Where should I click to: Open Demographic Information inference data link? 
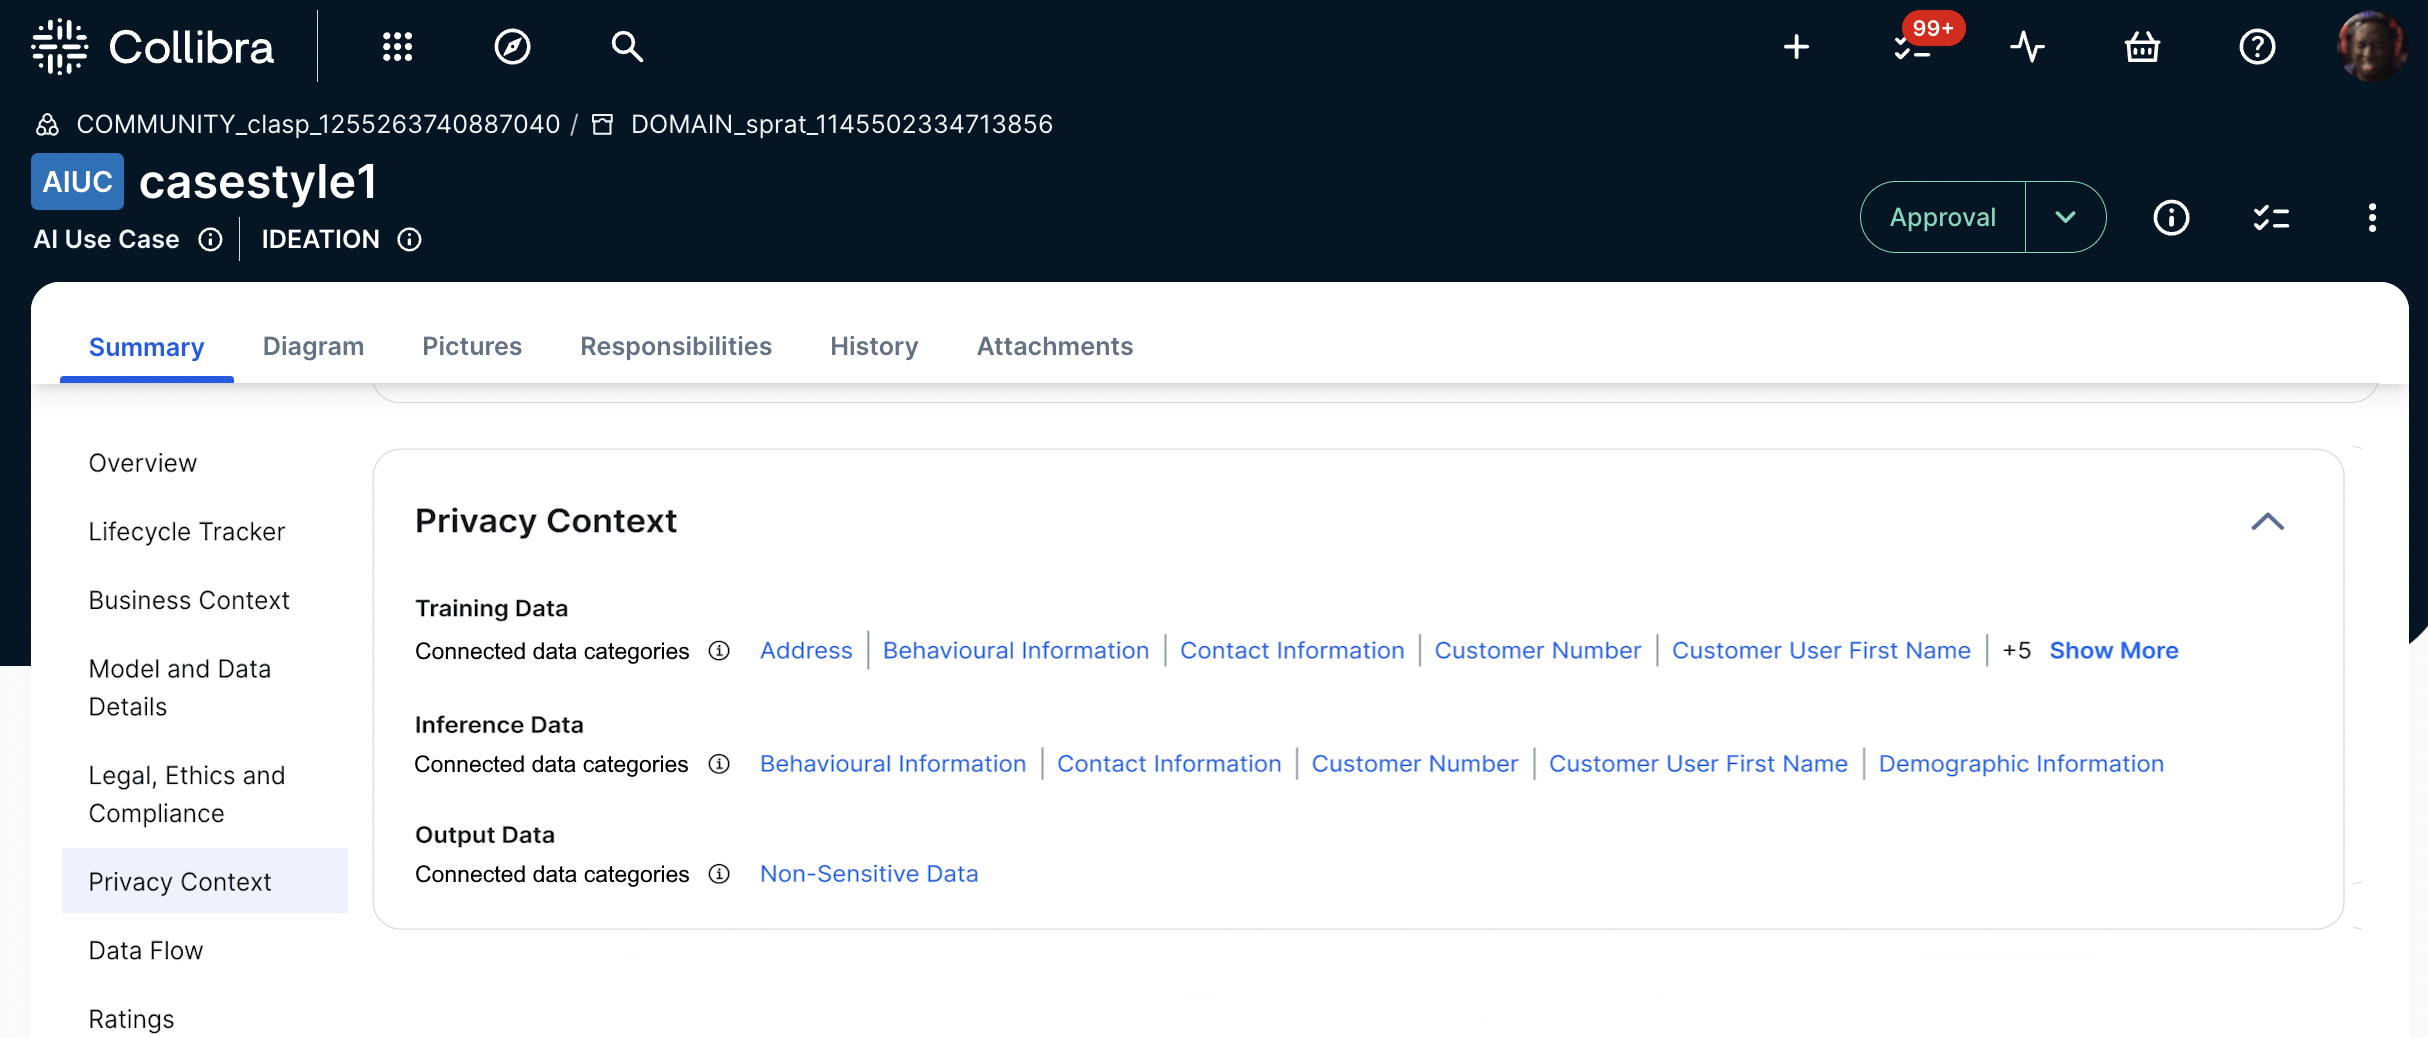(2021, 763)
